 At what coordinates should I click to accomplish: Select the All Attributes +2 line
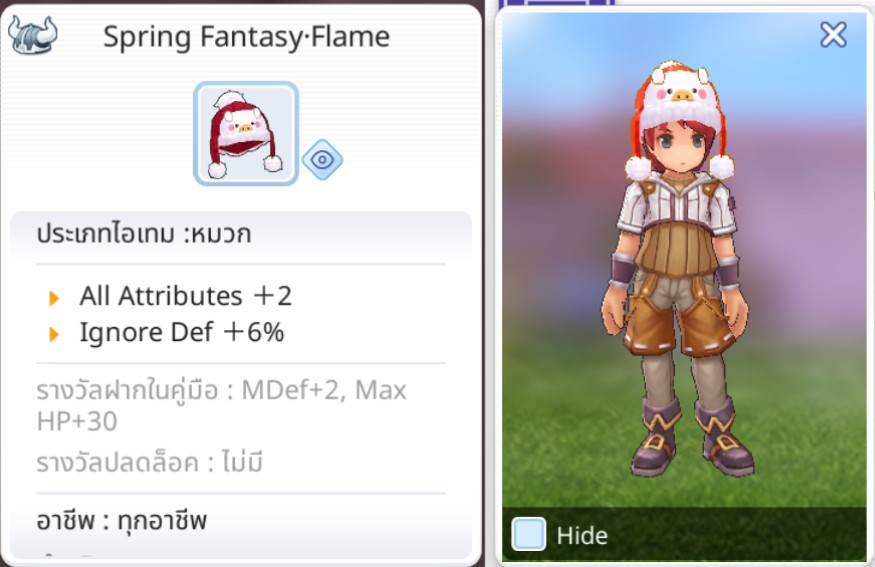tap(185, 296)
